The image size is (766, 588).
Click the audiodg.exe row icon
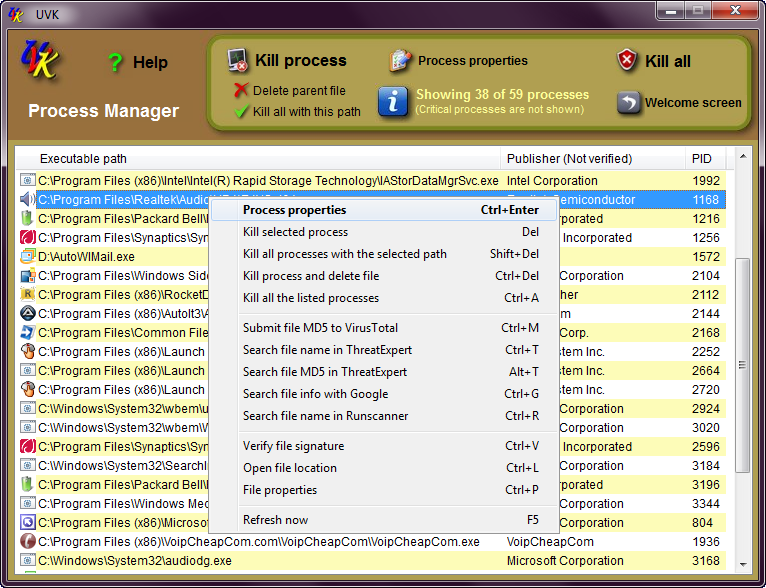pyautogui.click(x=27, y=561)
